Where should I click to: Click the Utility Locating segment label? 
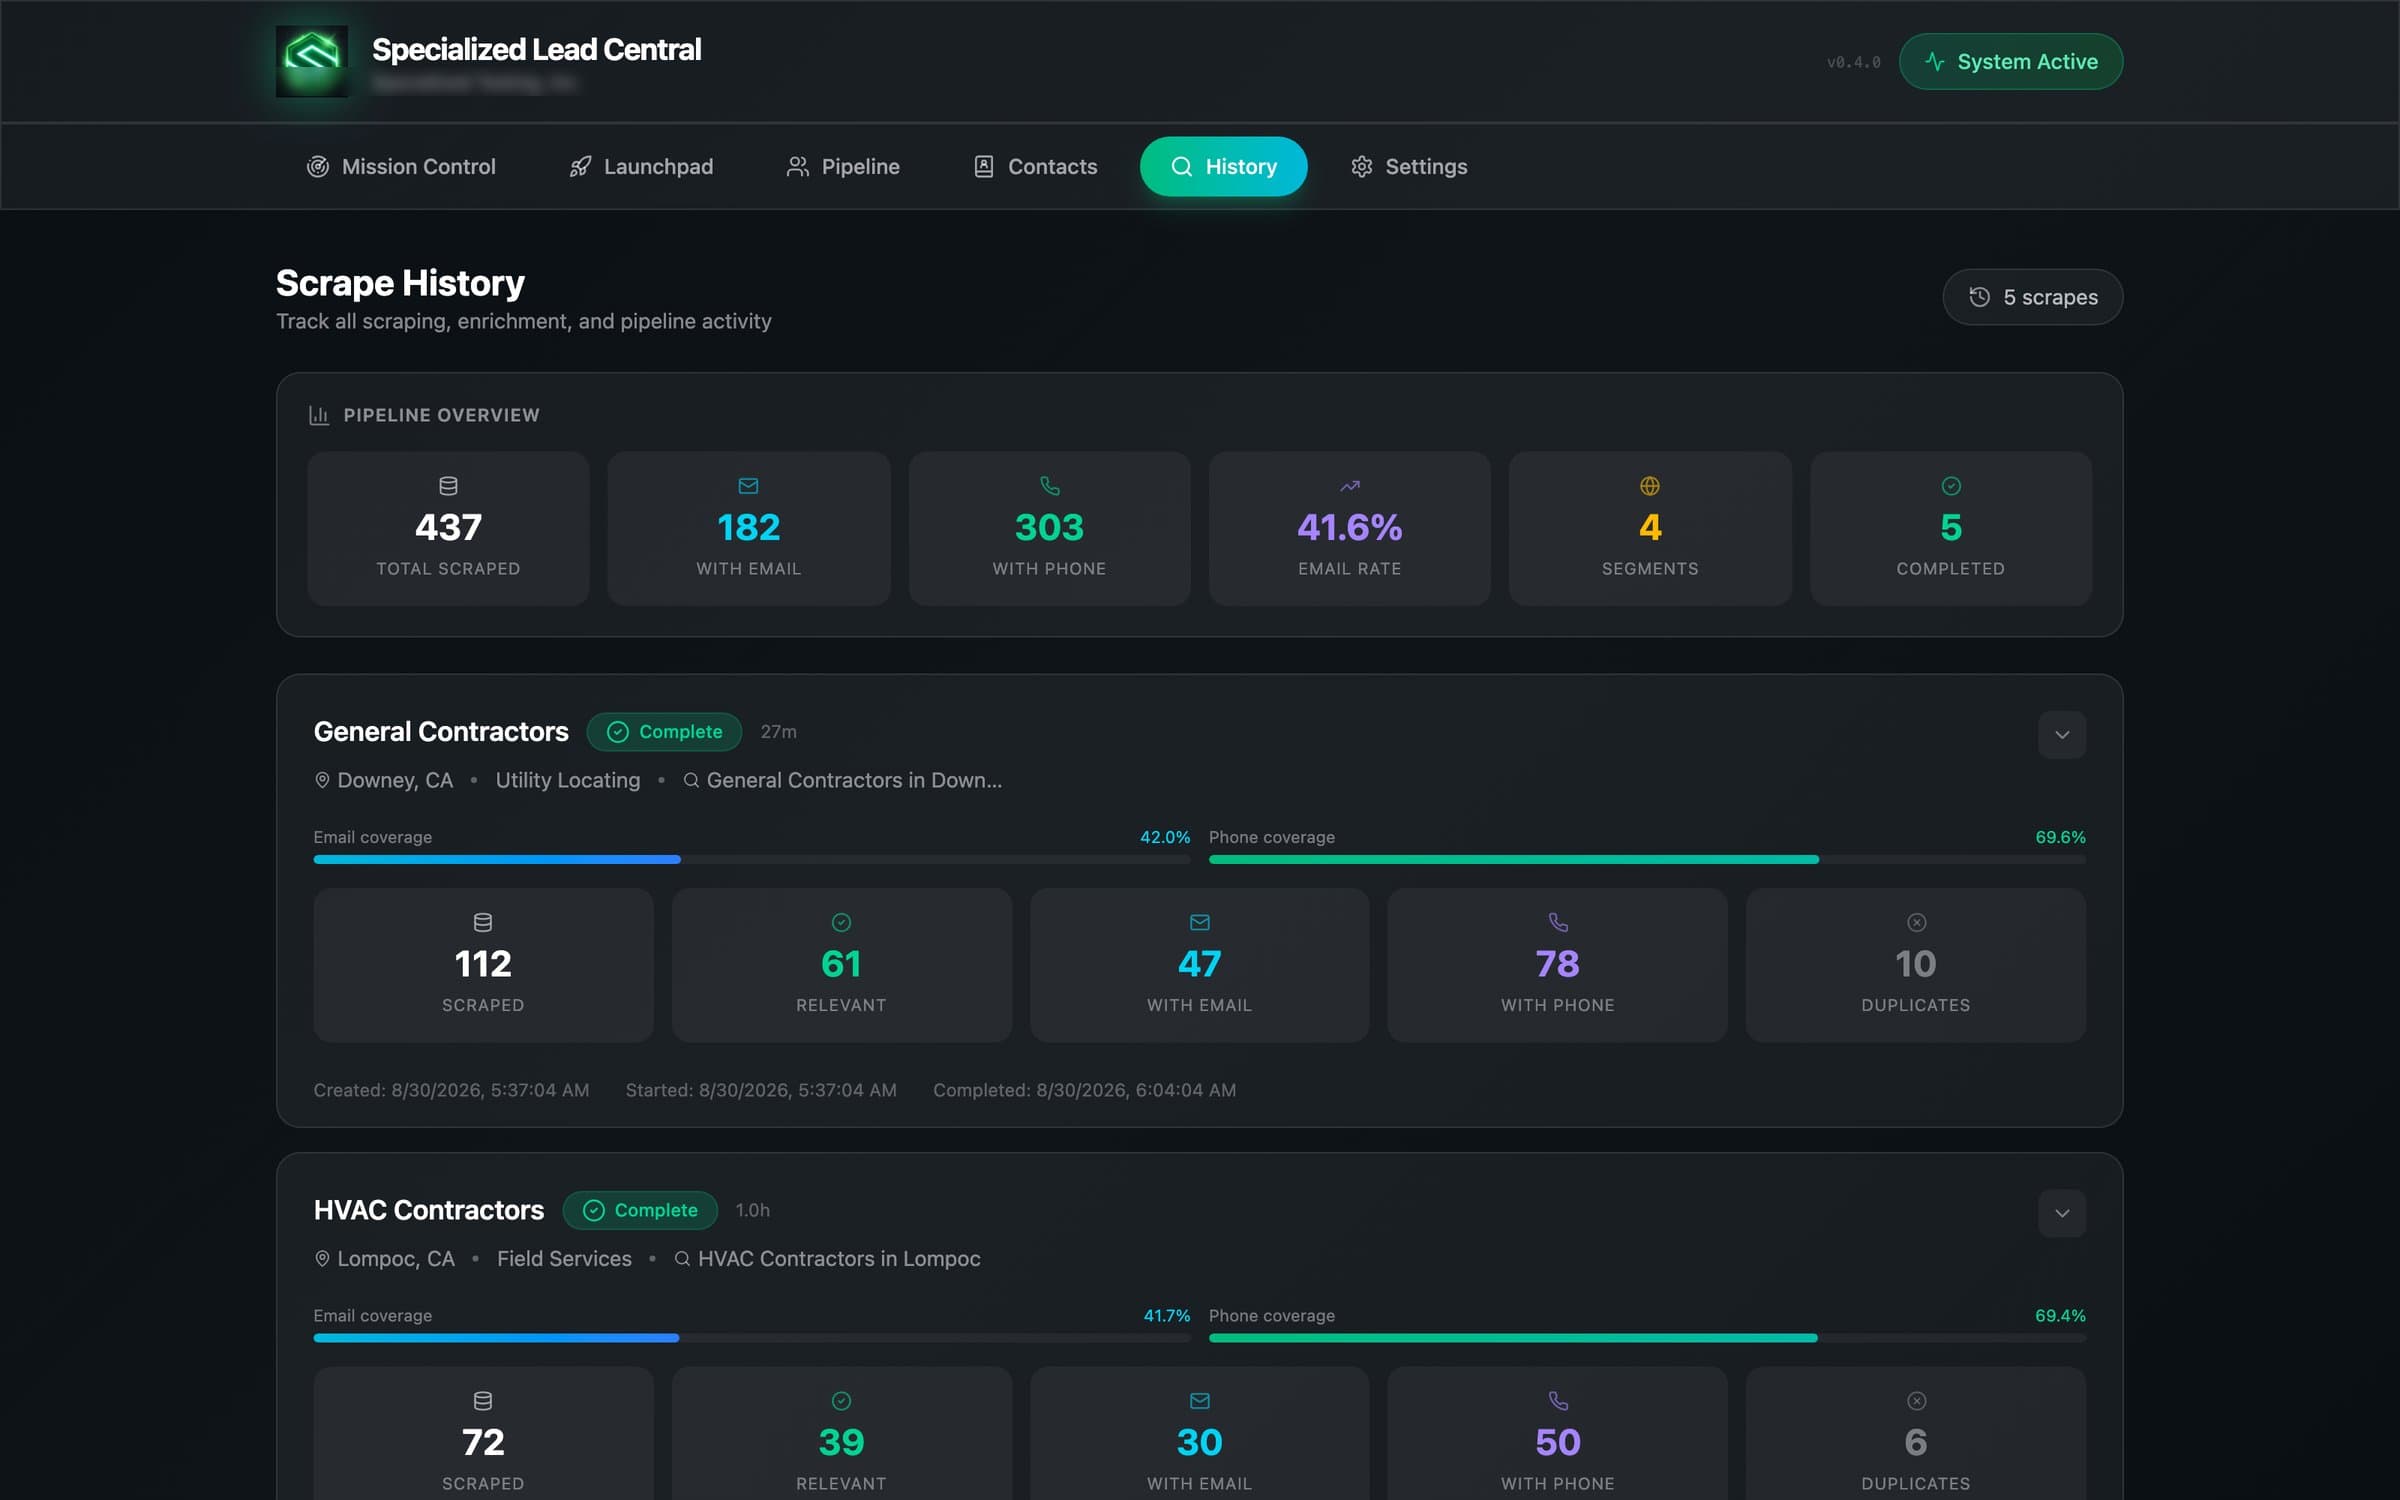(x=568, y=780)
